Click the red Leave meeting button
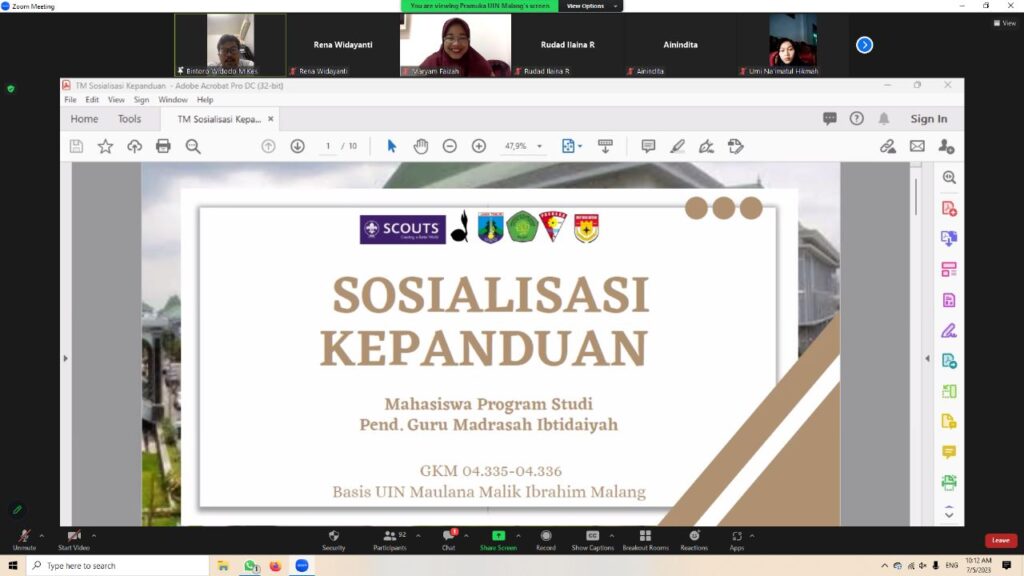This screenshot has height=576, width=1024. (1000, 540)
